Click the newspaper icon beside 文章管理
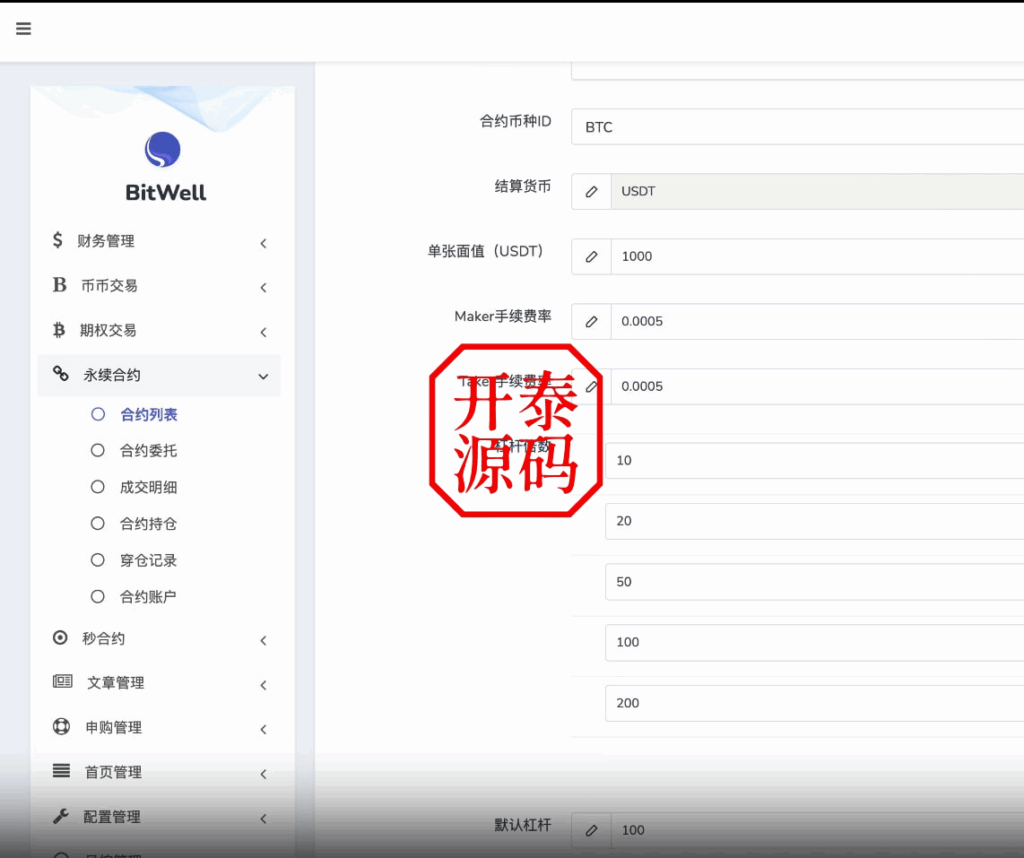 [x=63, y=682]
